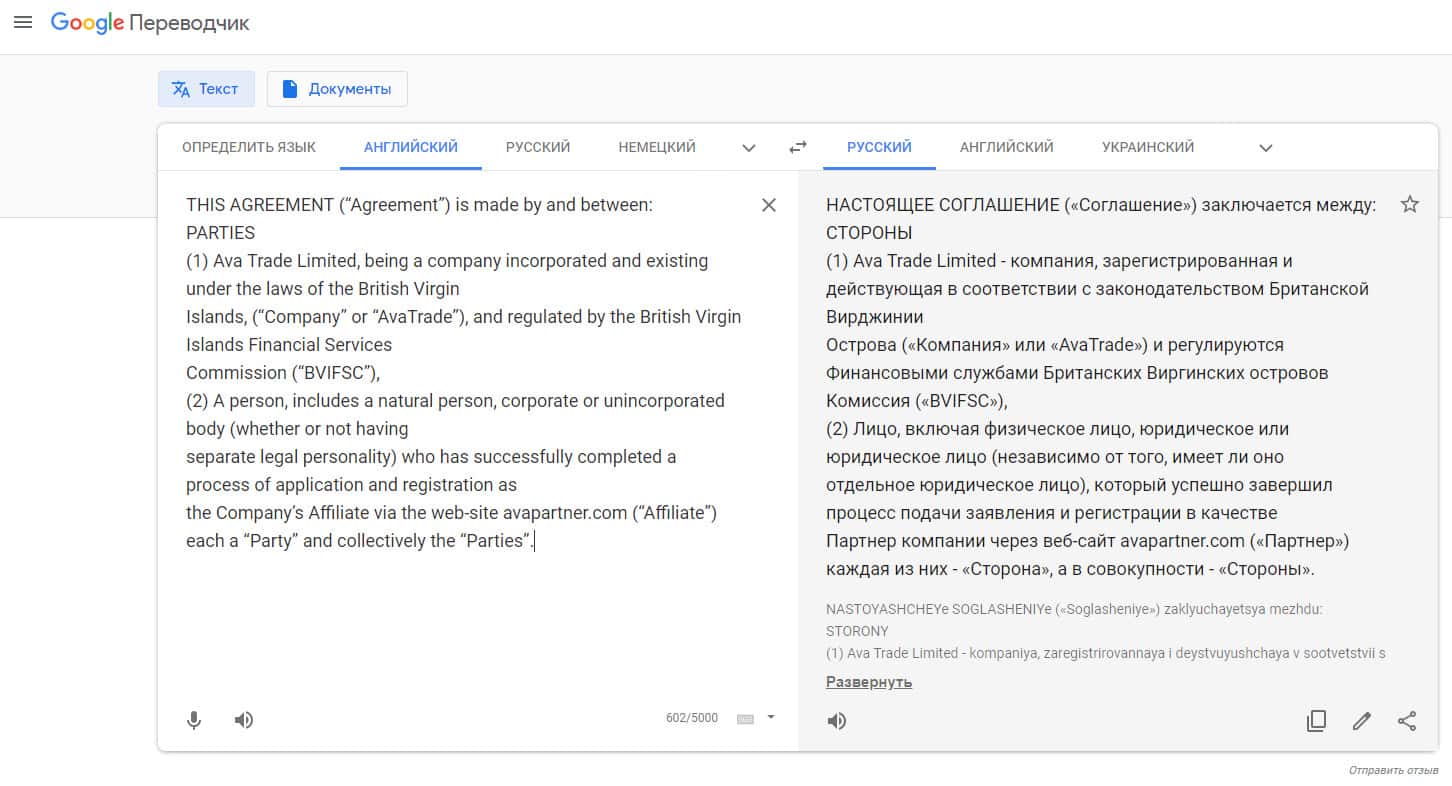Switch target language to УКРАИНСКИЙ
The image size is (1452, 786).
(1148, 147)
